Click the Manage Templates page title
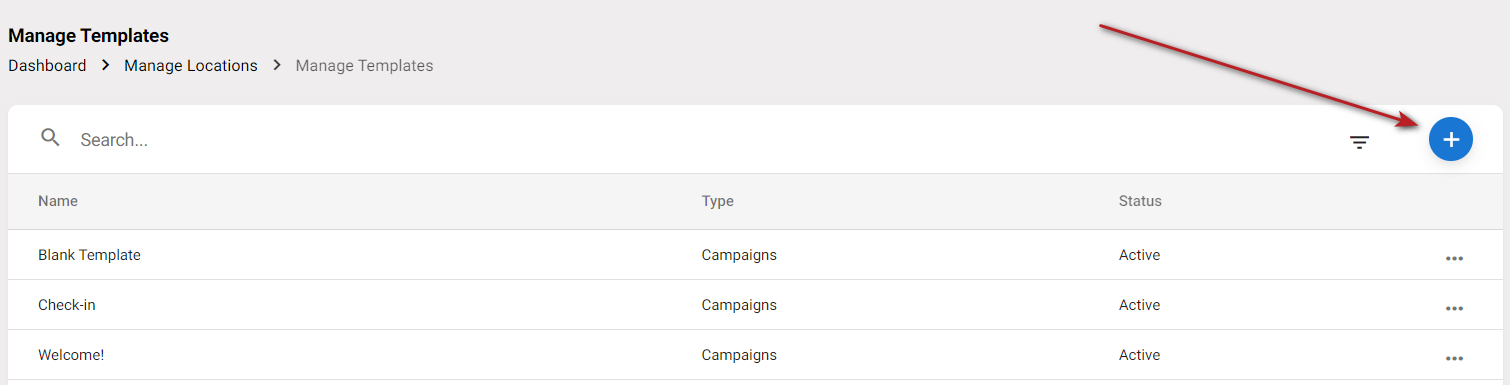Viewport: 1510px width, 385px height. (x=88, y=36)
